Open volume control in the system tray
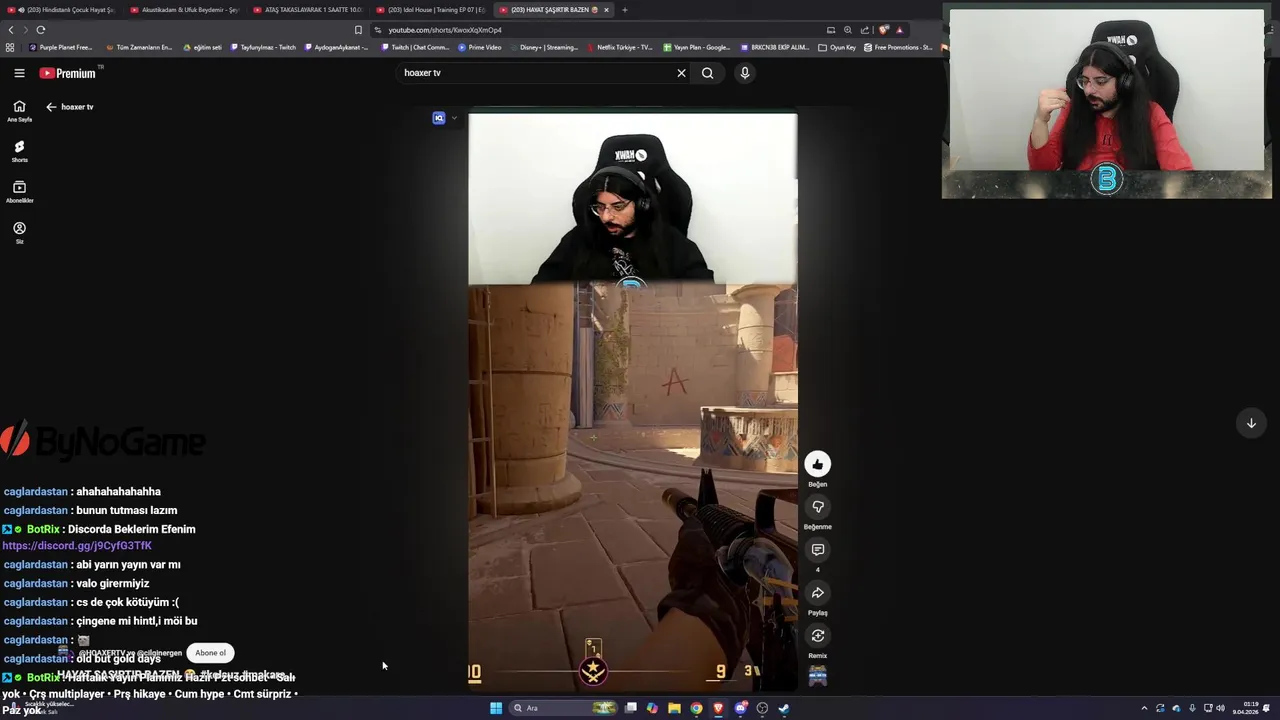The image size is (1280, 720). [1220, 708]
